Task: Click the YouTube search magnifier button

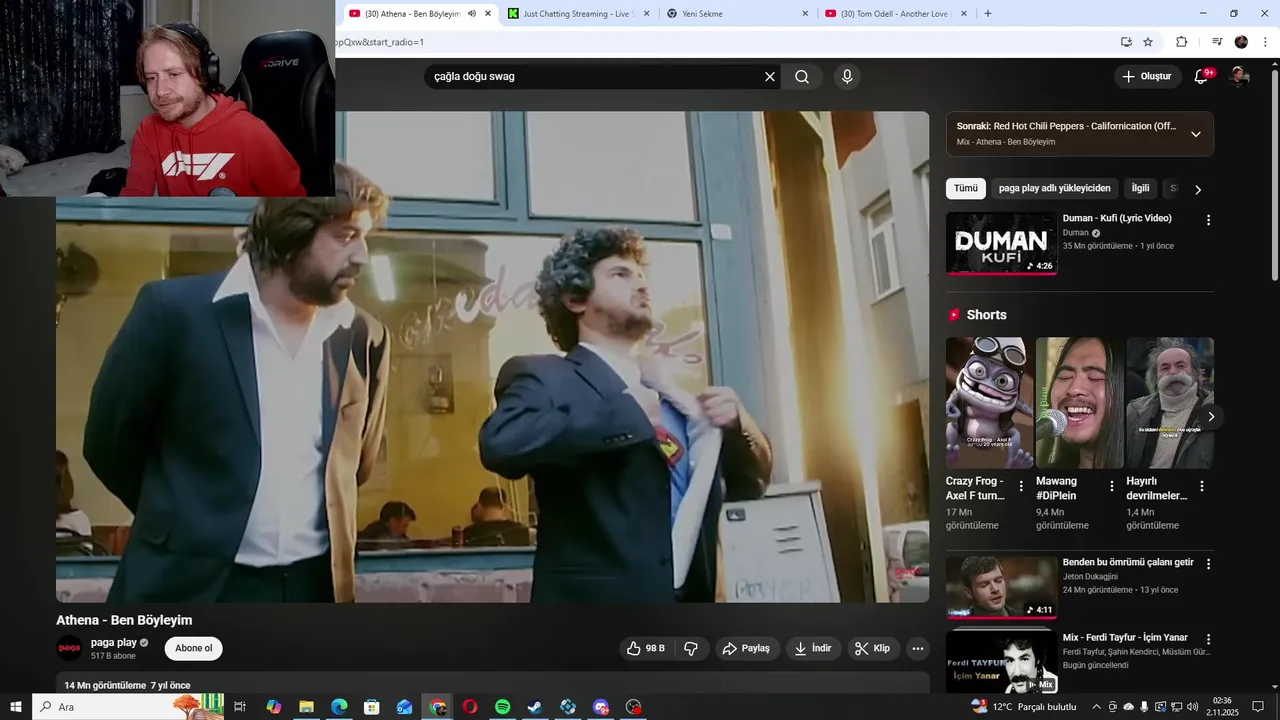Action: pos(802,77)
